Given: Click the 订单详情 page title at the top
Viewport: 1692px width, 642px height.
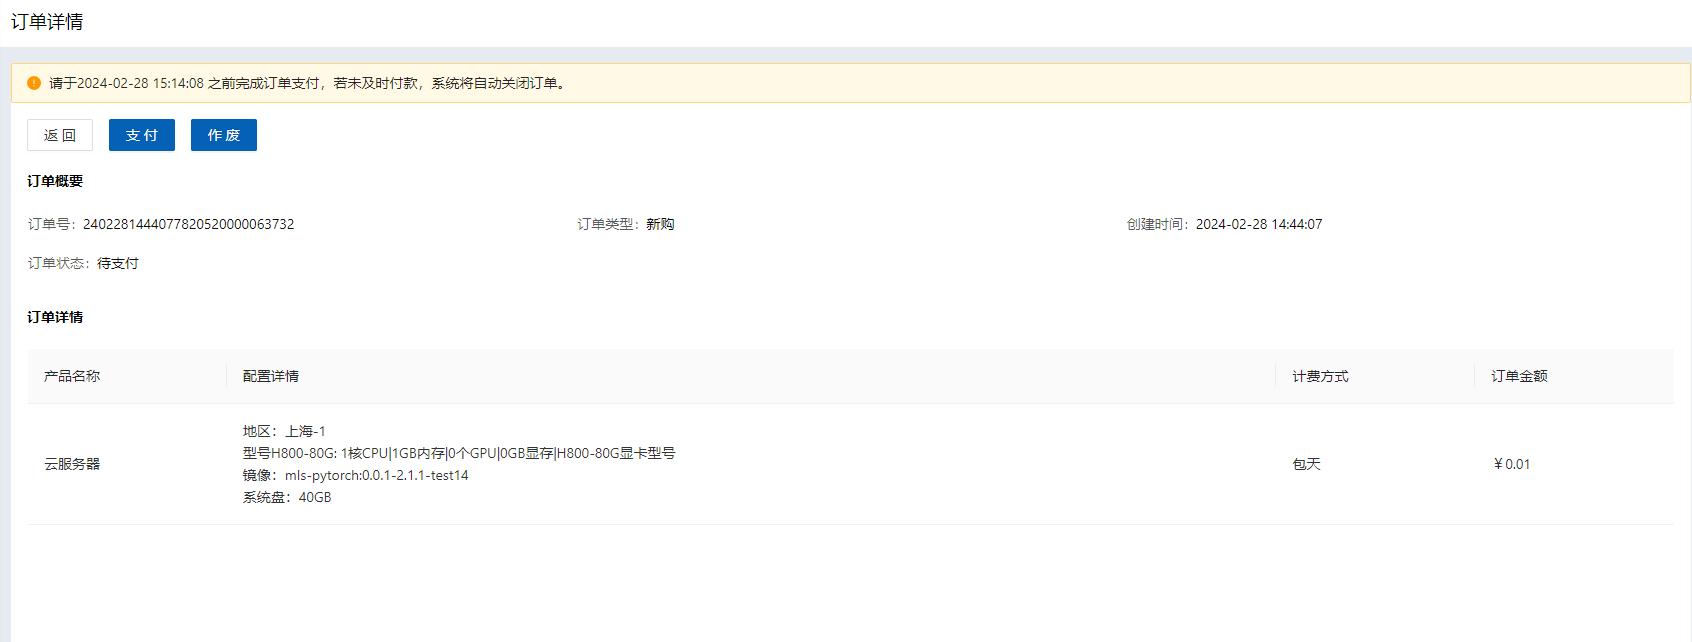Looking at the screenshot, I should coord(47,22).
